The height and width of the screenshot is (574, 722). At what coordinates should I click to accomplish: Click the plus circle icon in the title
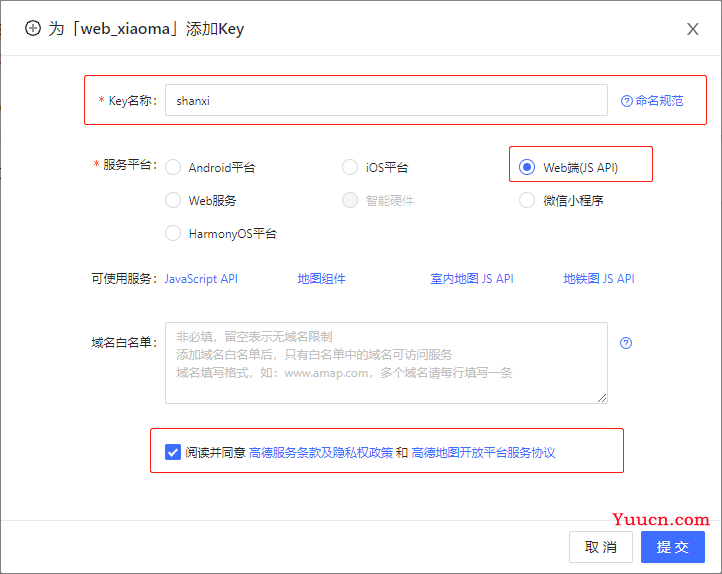point(33,28)
